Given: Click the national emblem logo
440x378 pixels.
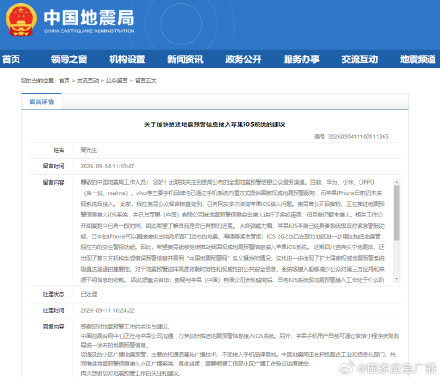Looking at the screenshot, I should (x=21, y=20).
